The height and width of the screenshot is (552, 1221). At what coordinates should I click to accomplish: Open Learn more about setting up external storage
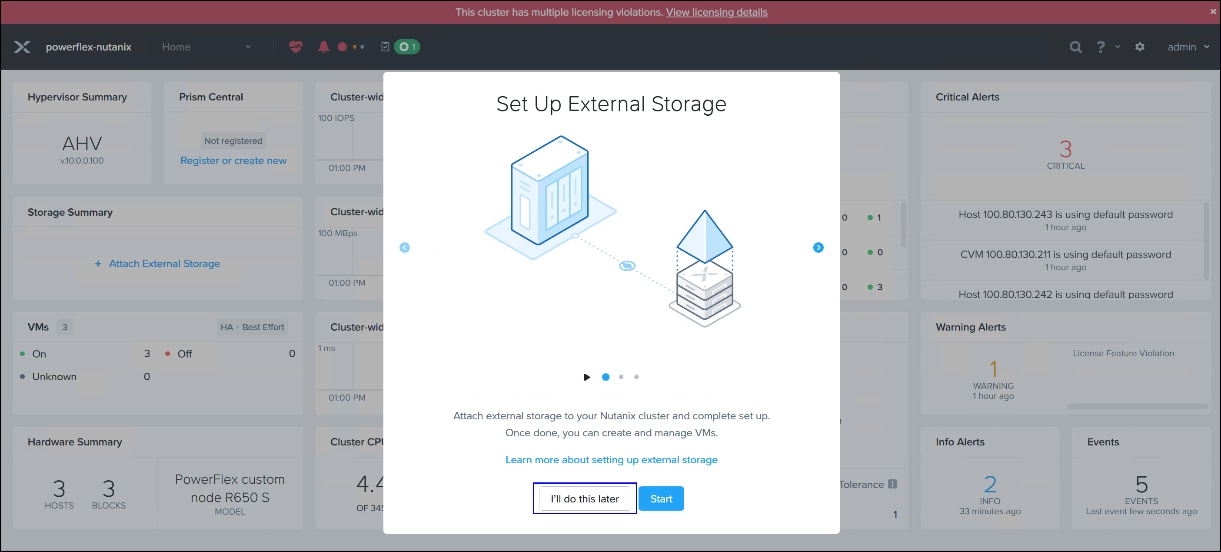click(611, 460)
